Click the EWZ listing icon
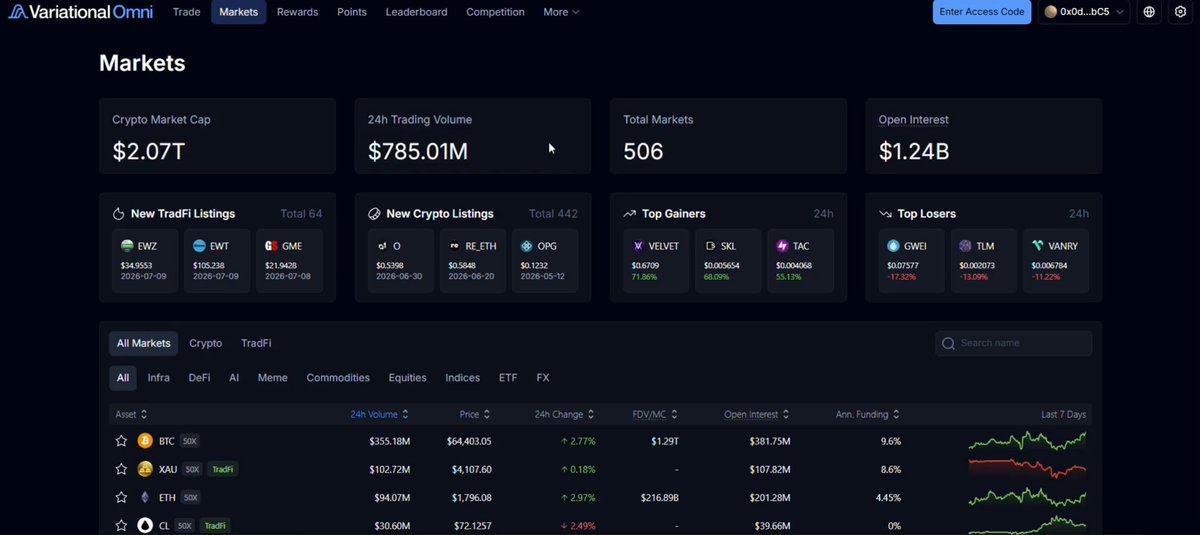 click(x=128, y=246)
